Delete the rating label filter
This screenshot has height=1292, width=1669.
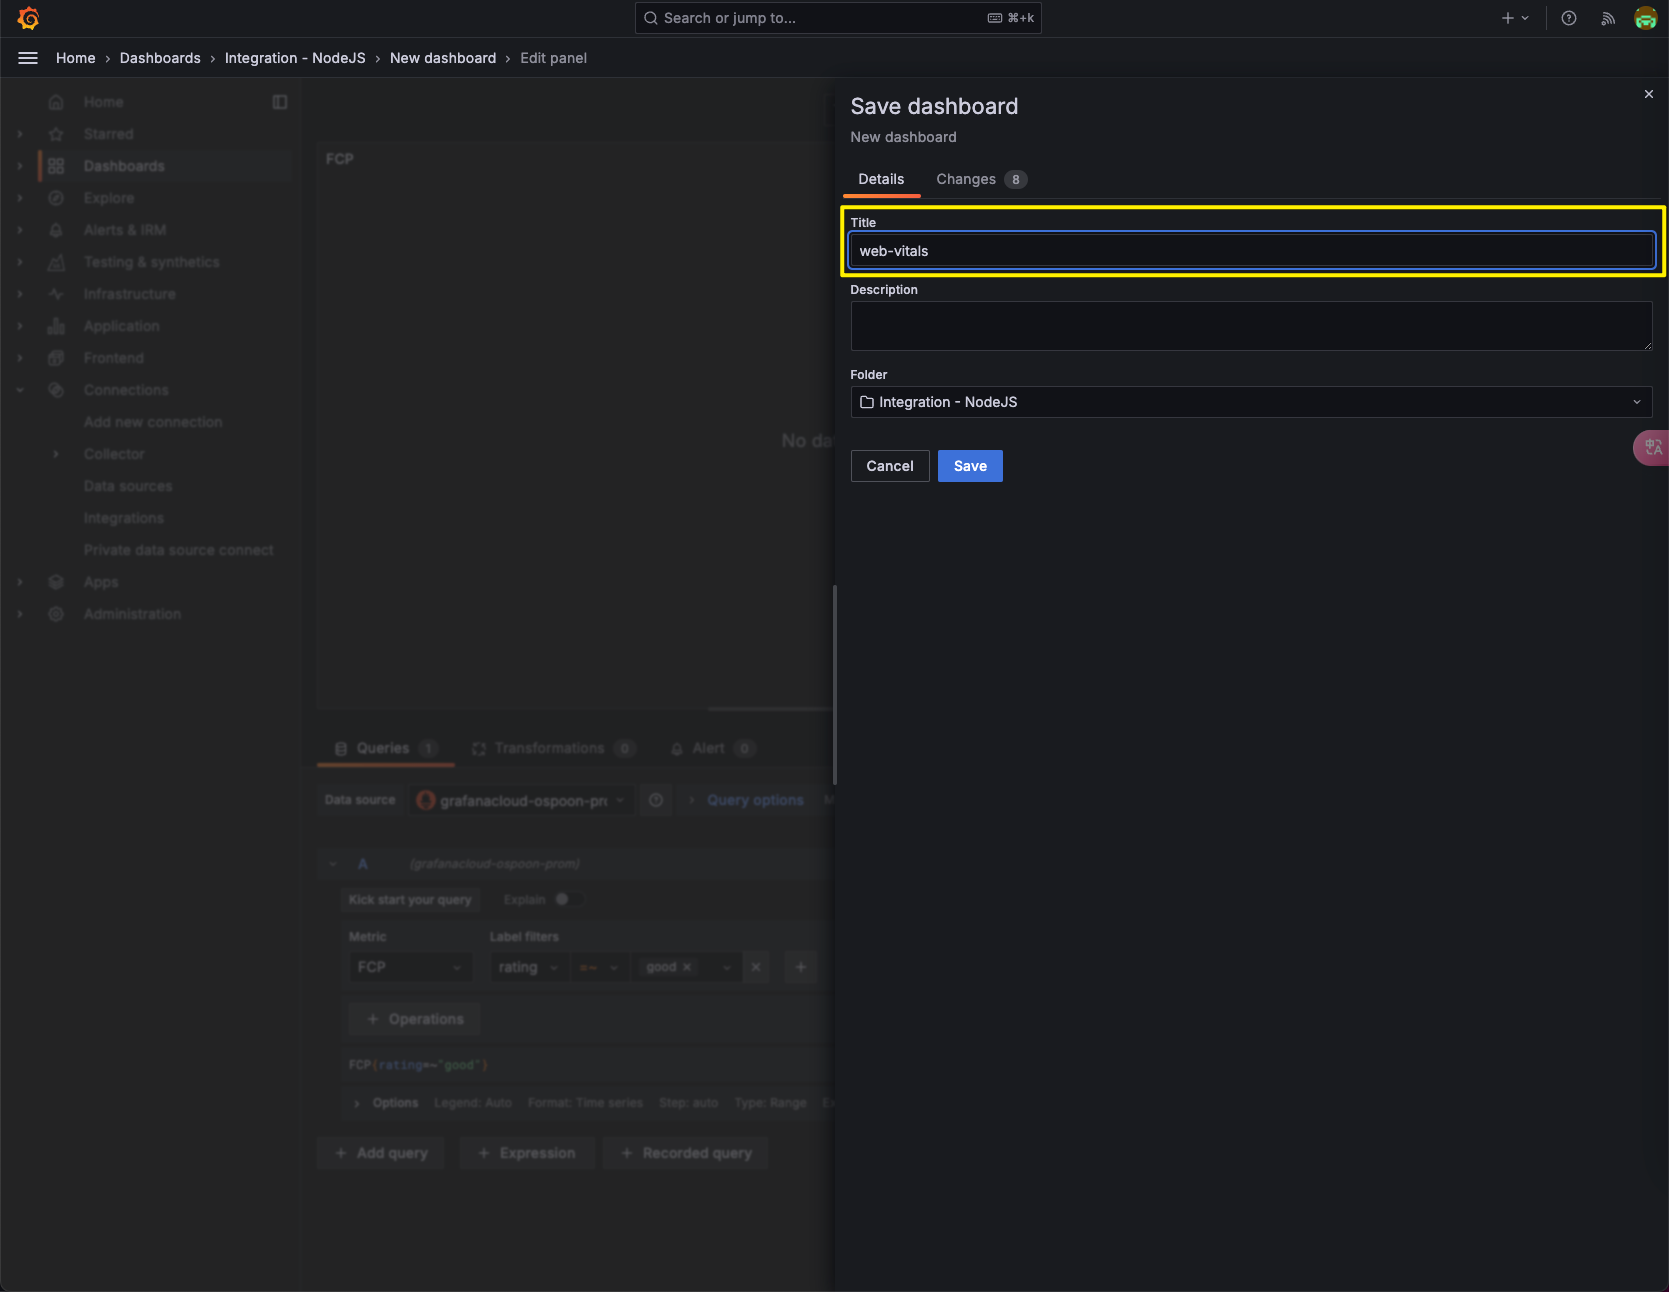pyautogui.click(x=756, y=967)
